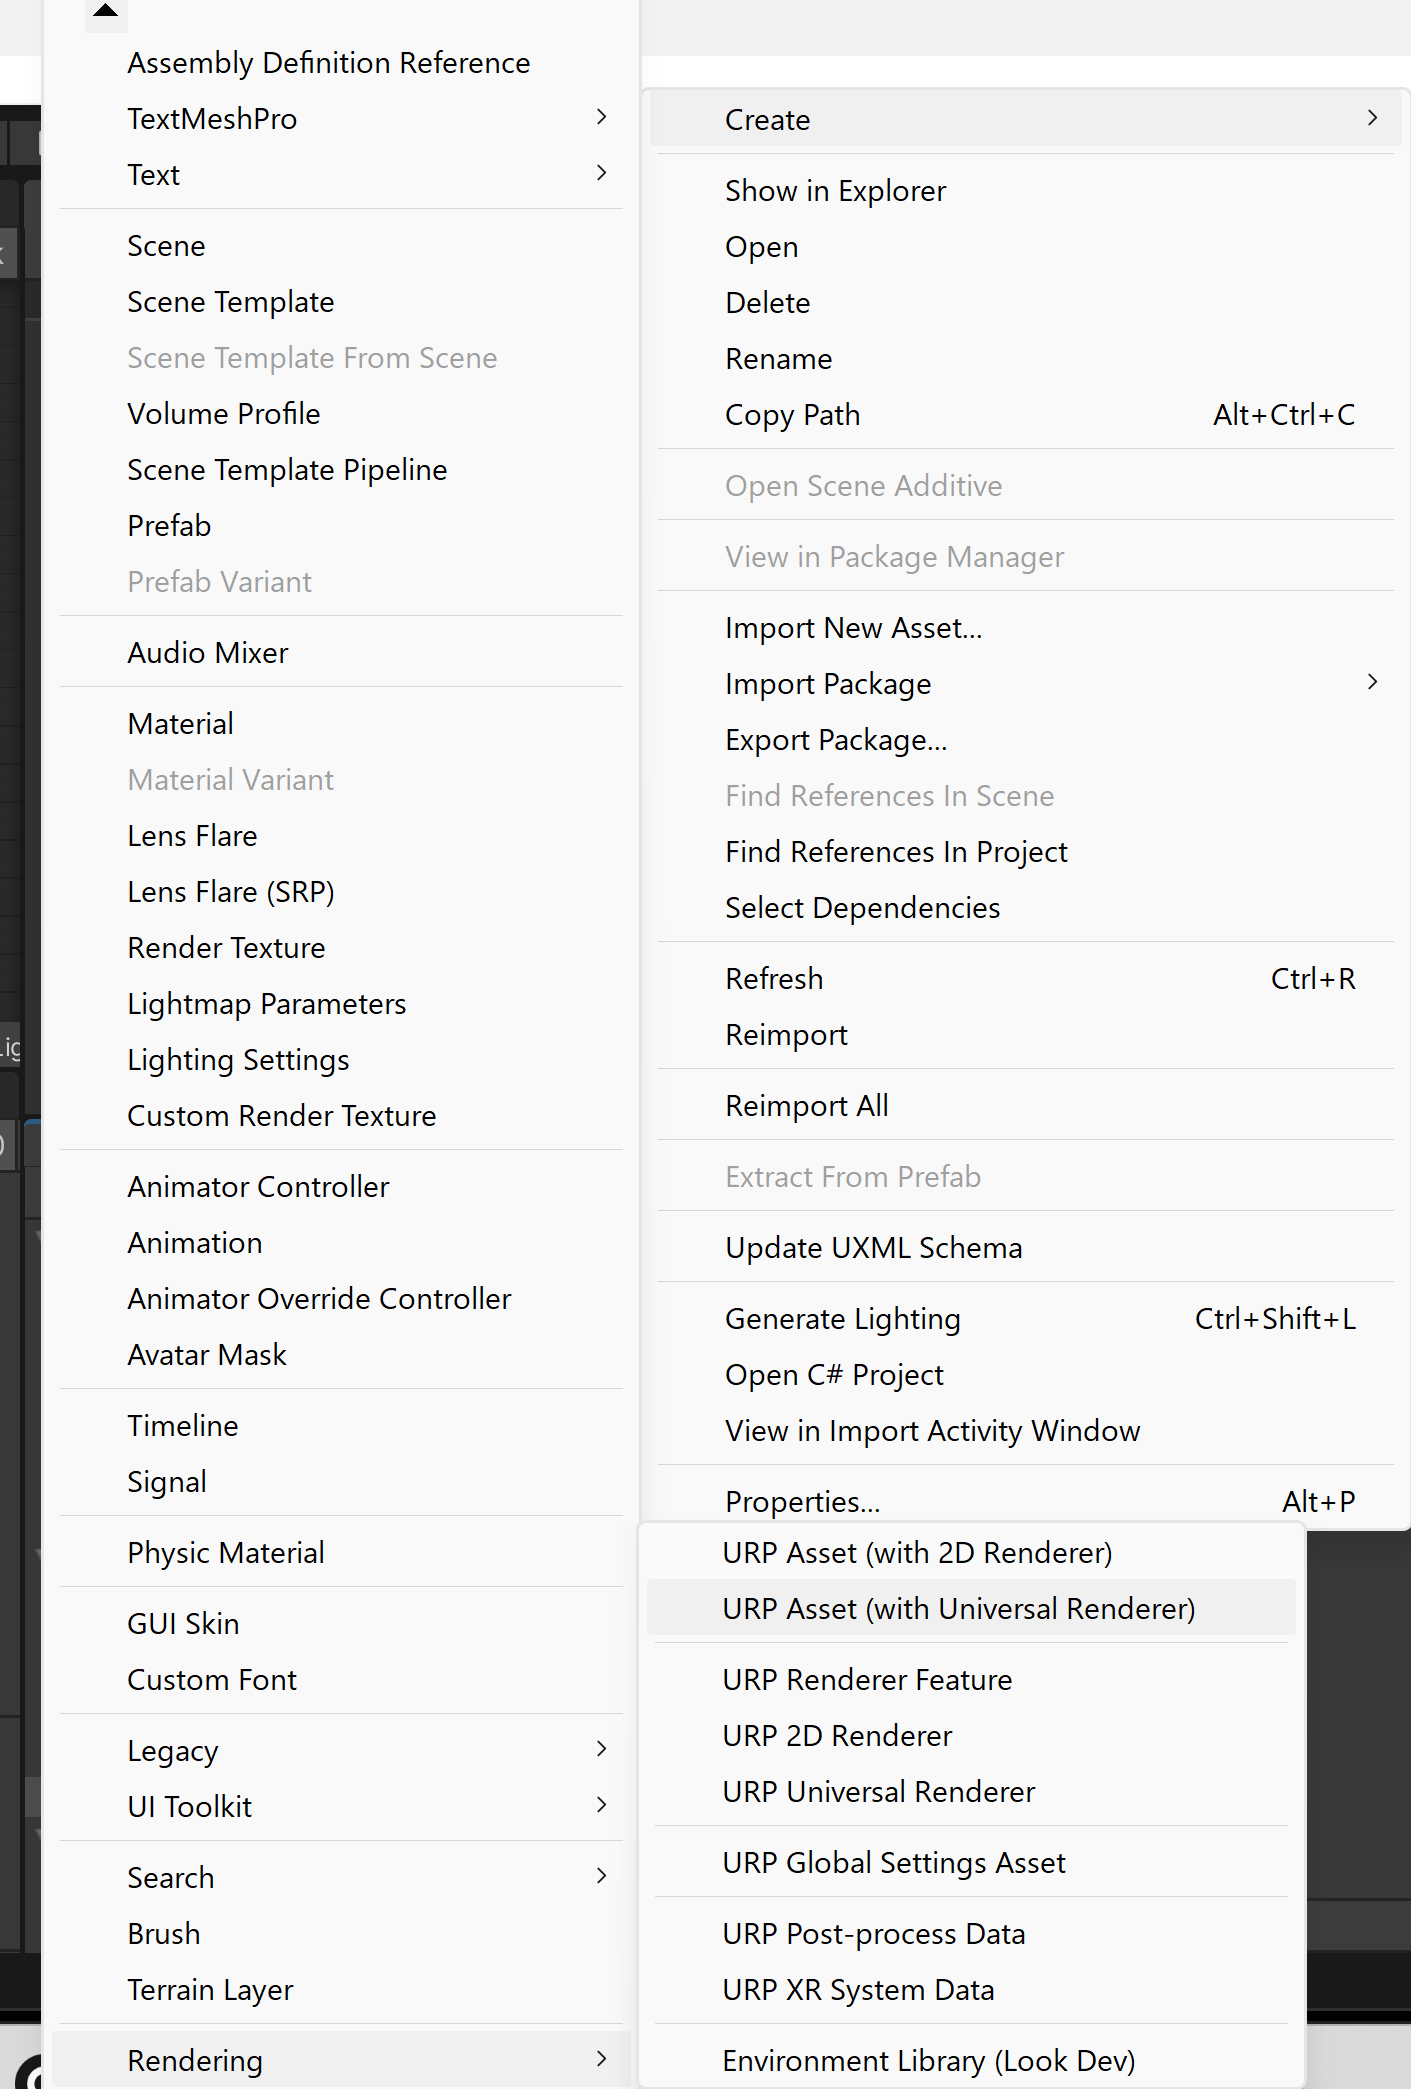
Task: Select Show in Explorer
Action: [835, 191]
